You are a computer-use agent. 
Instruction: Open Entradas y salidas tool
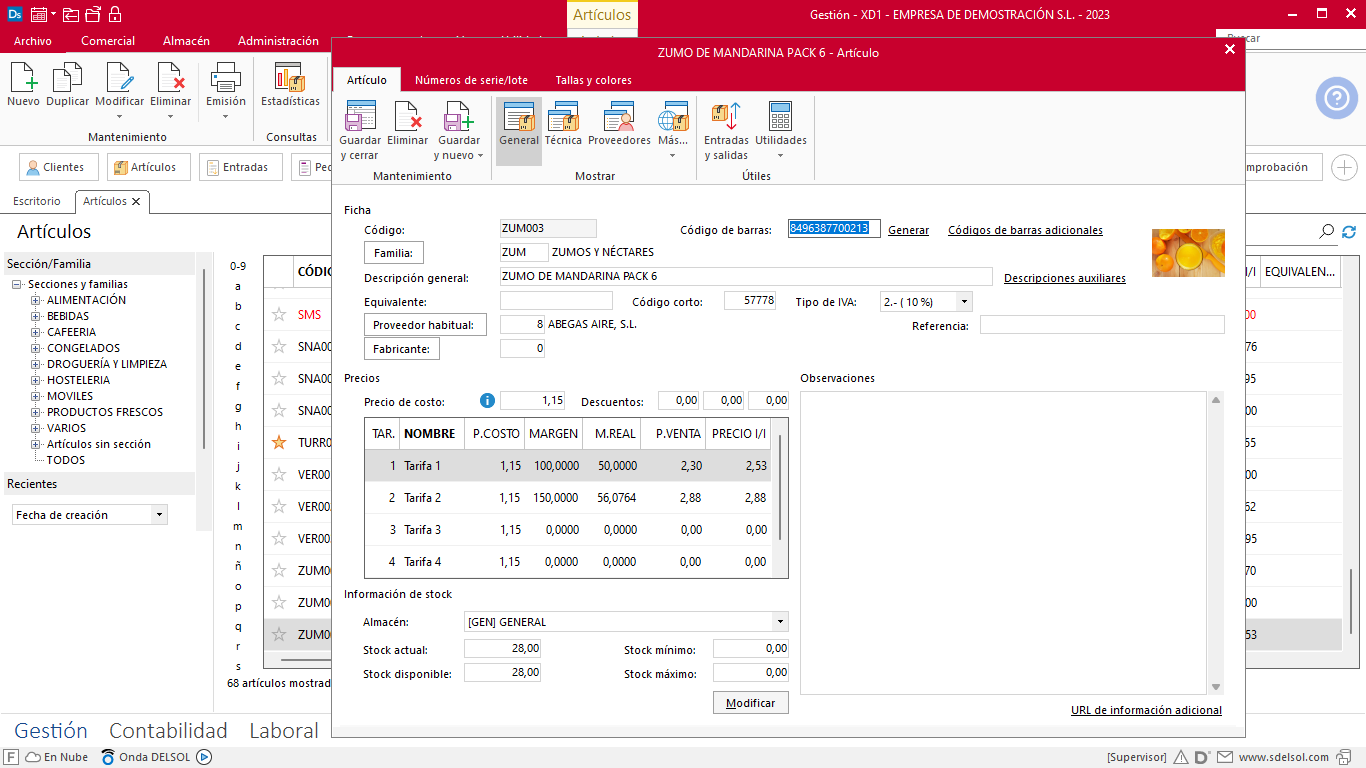(x=725, y=131)
